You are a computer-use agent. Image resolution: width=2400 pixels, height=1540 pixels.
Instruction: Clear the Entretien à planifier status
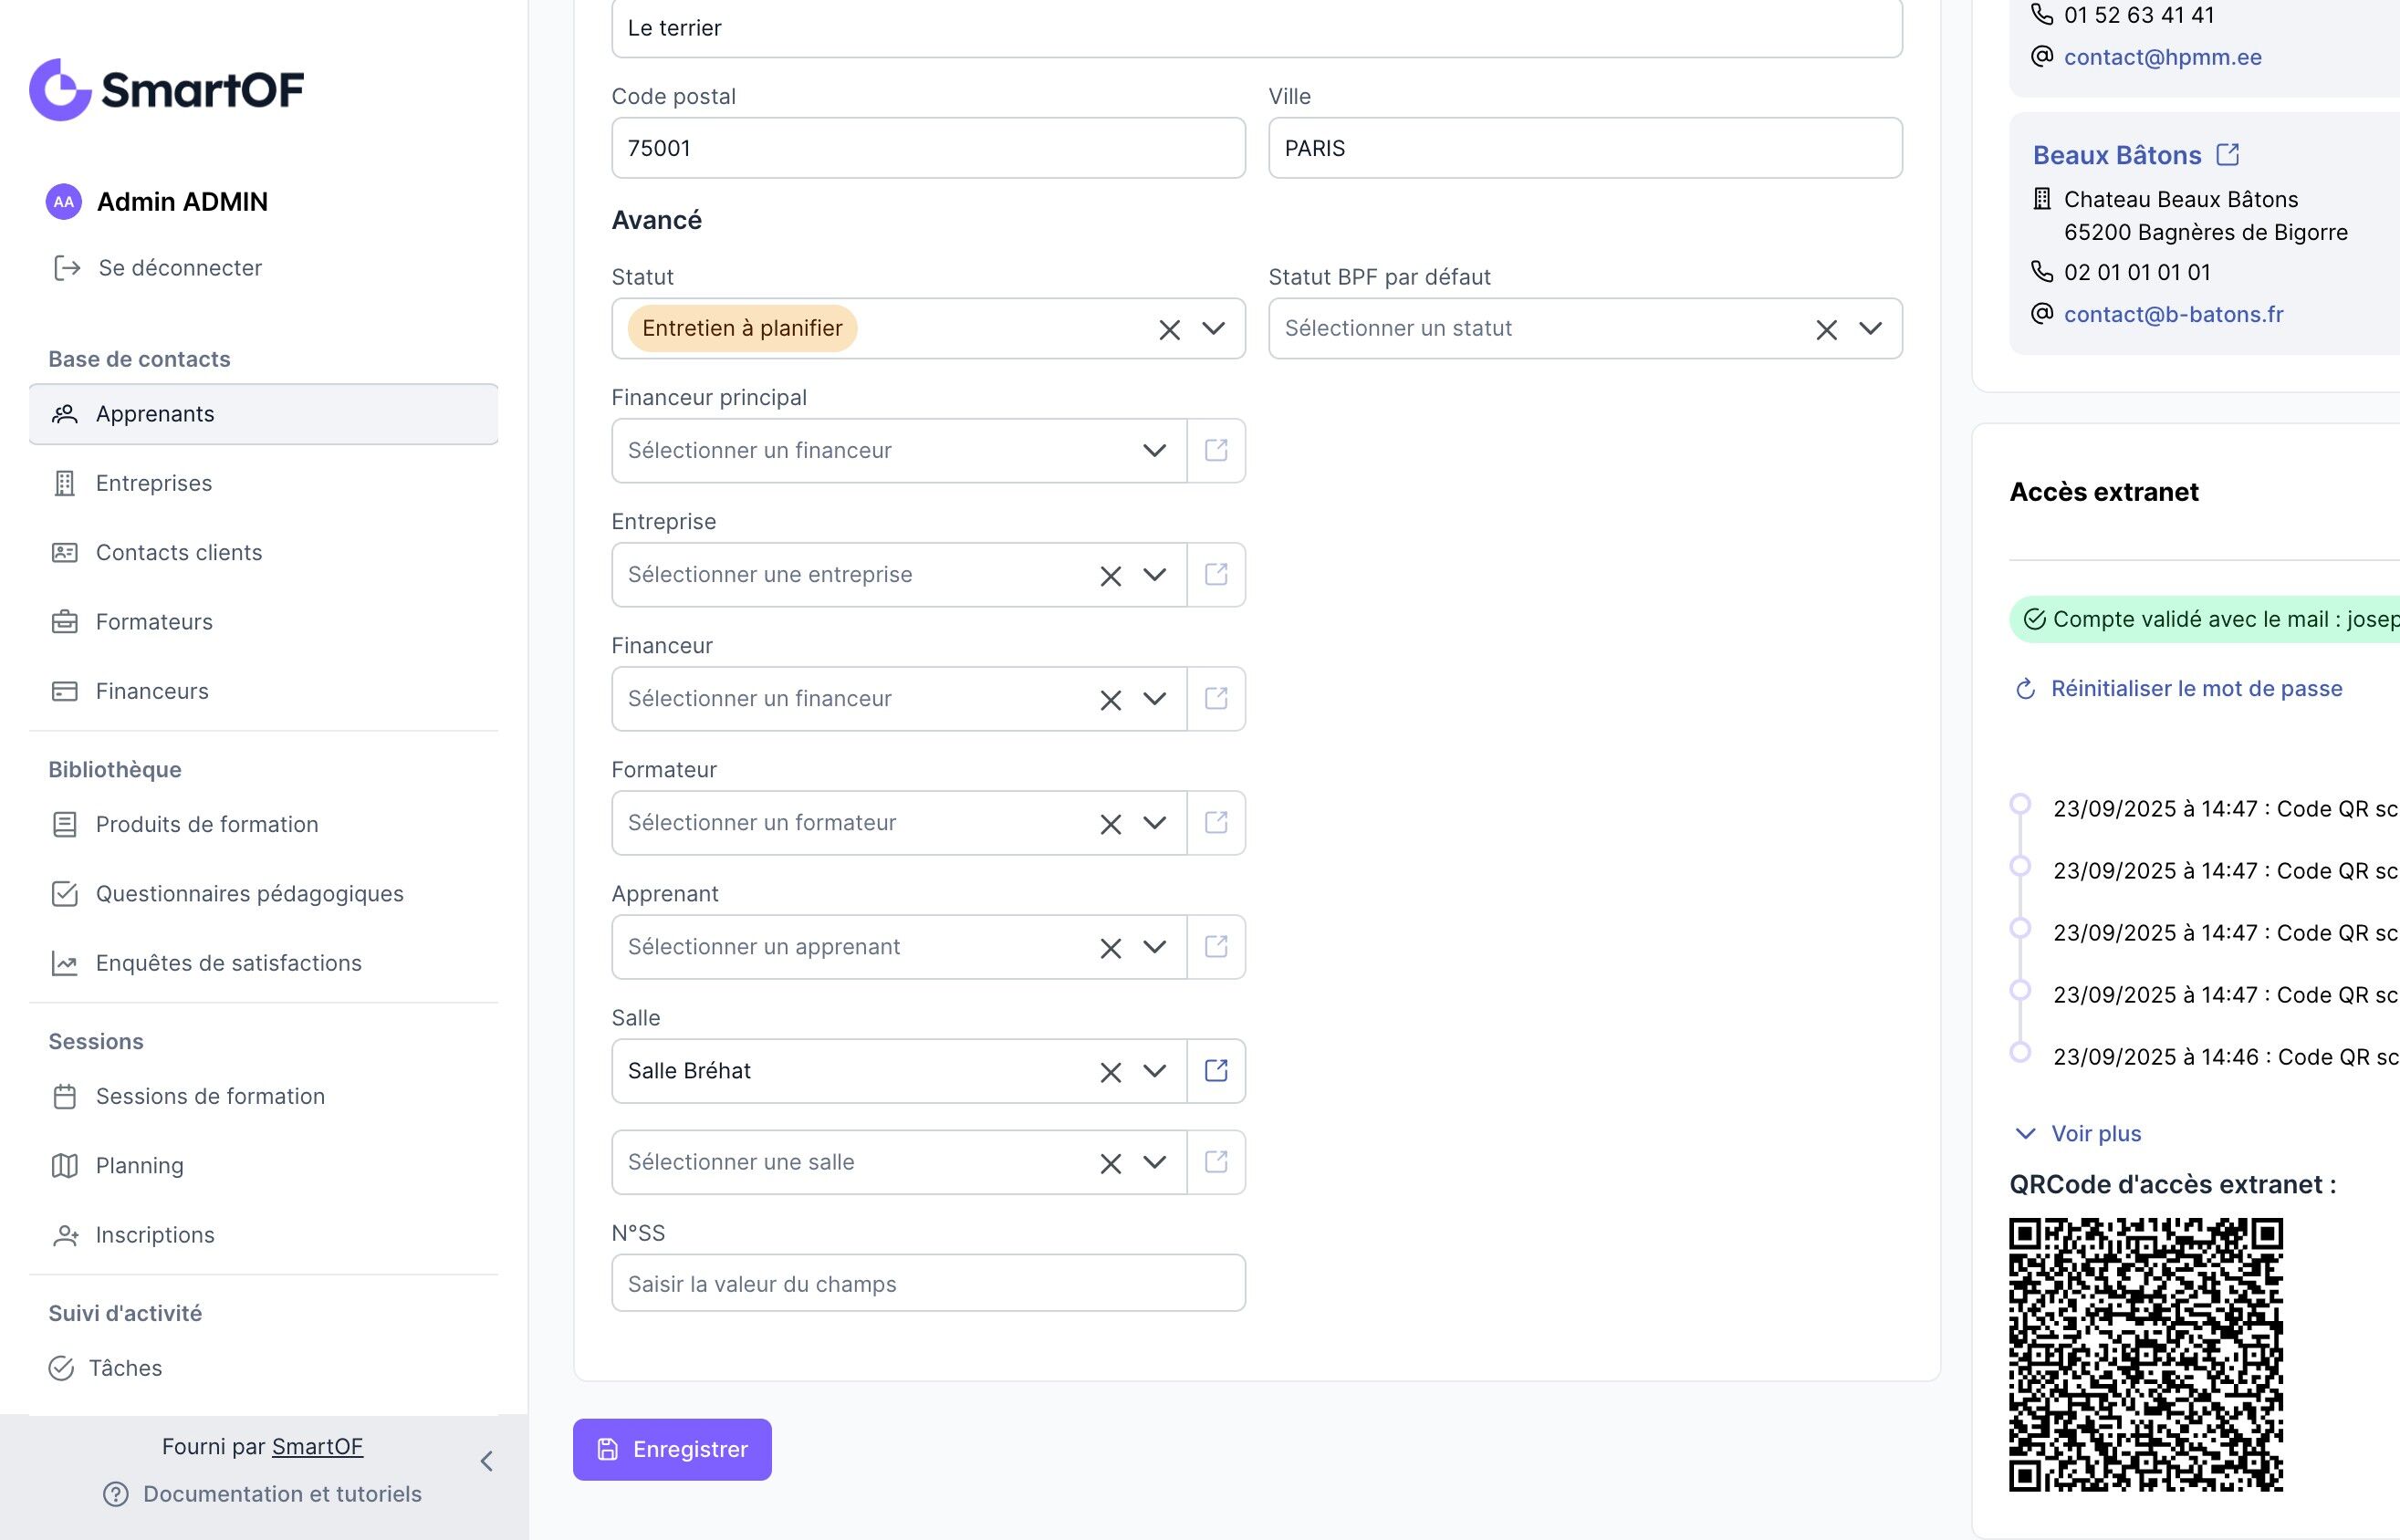point(1169,329)
